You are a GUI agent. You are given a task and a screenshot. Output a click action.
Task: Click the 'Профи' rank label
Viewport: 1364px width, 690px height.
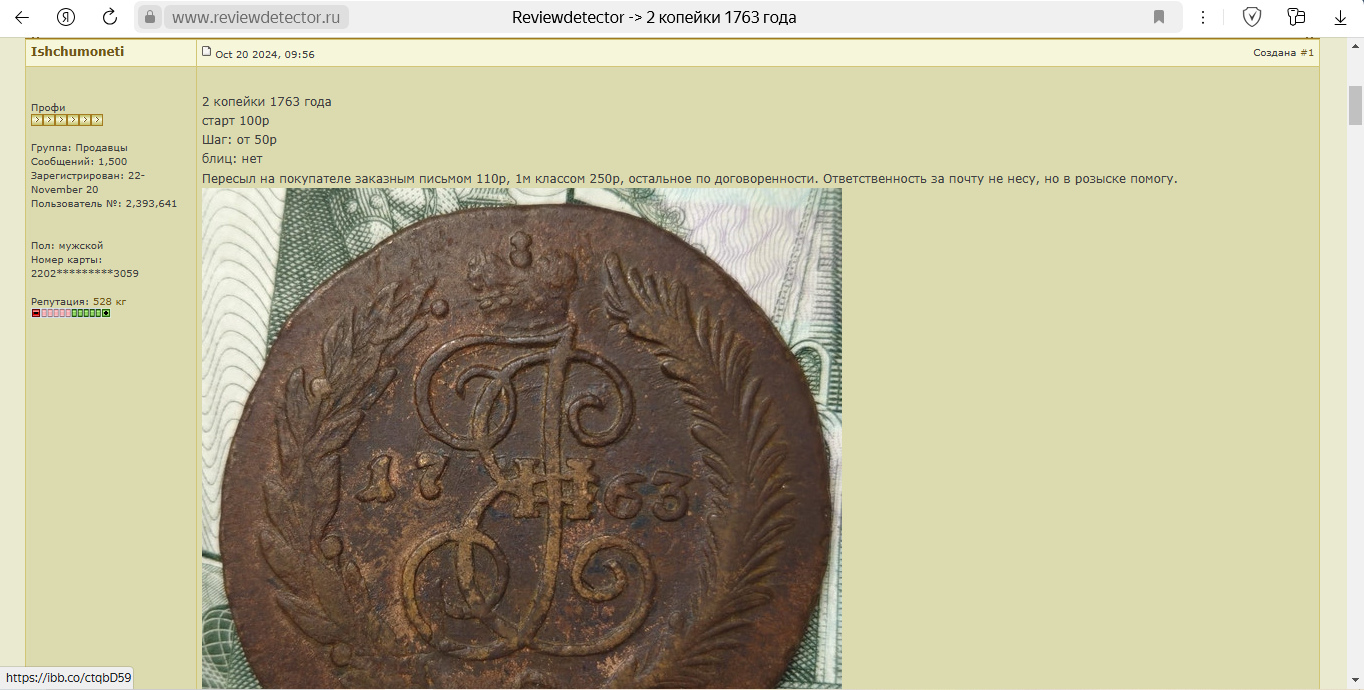(x=48, y=108)
